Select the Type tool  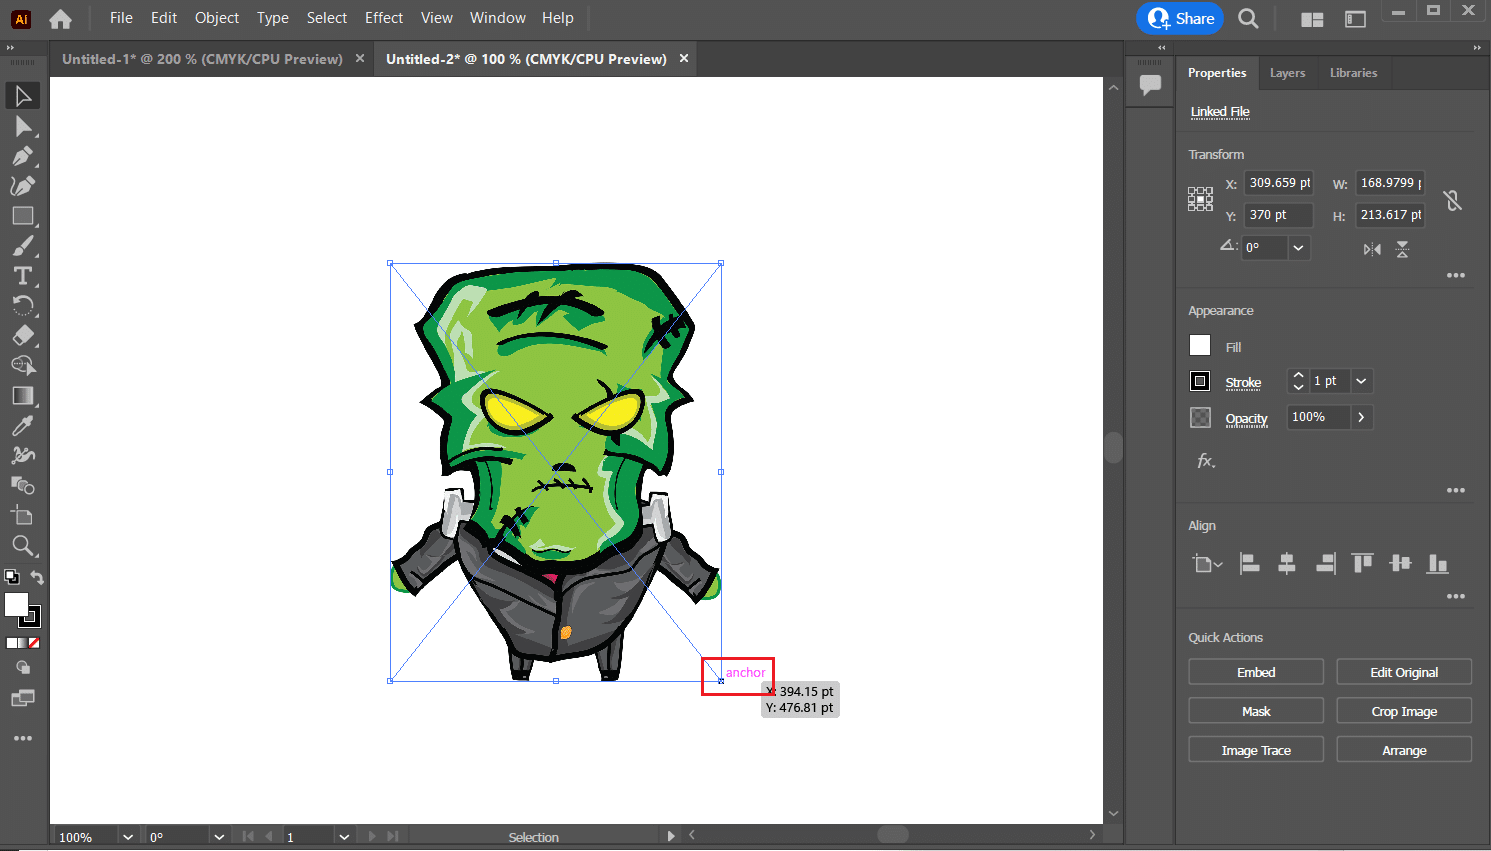coord(22,276)
